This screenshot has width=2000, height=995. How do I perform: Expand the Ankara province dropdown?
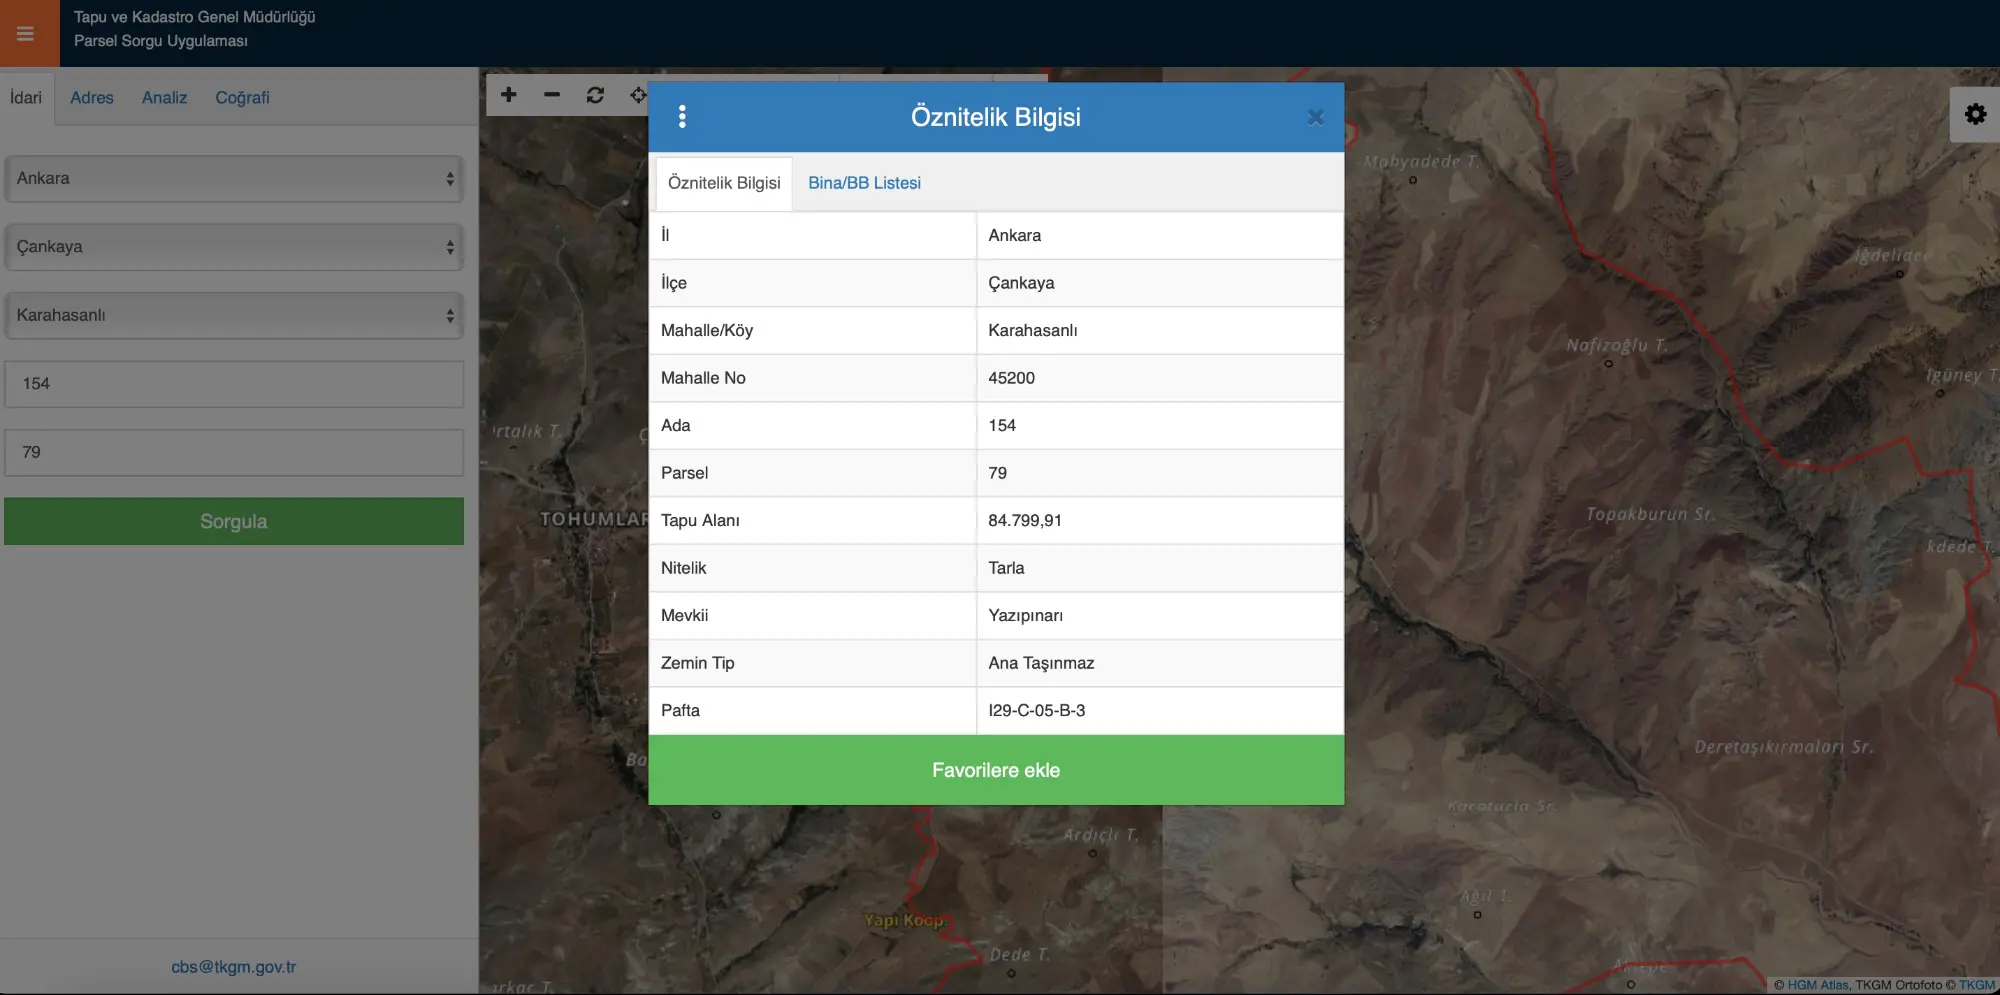(x=234, y=179)
